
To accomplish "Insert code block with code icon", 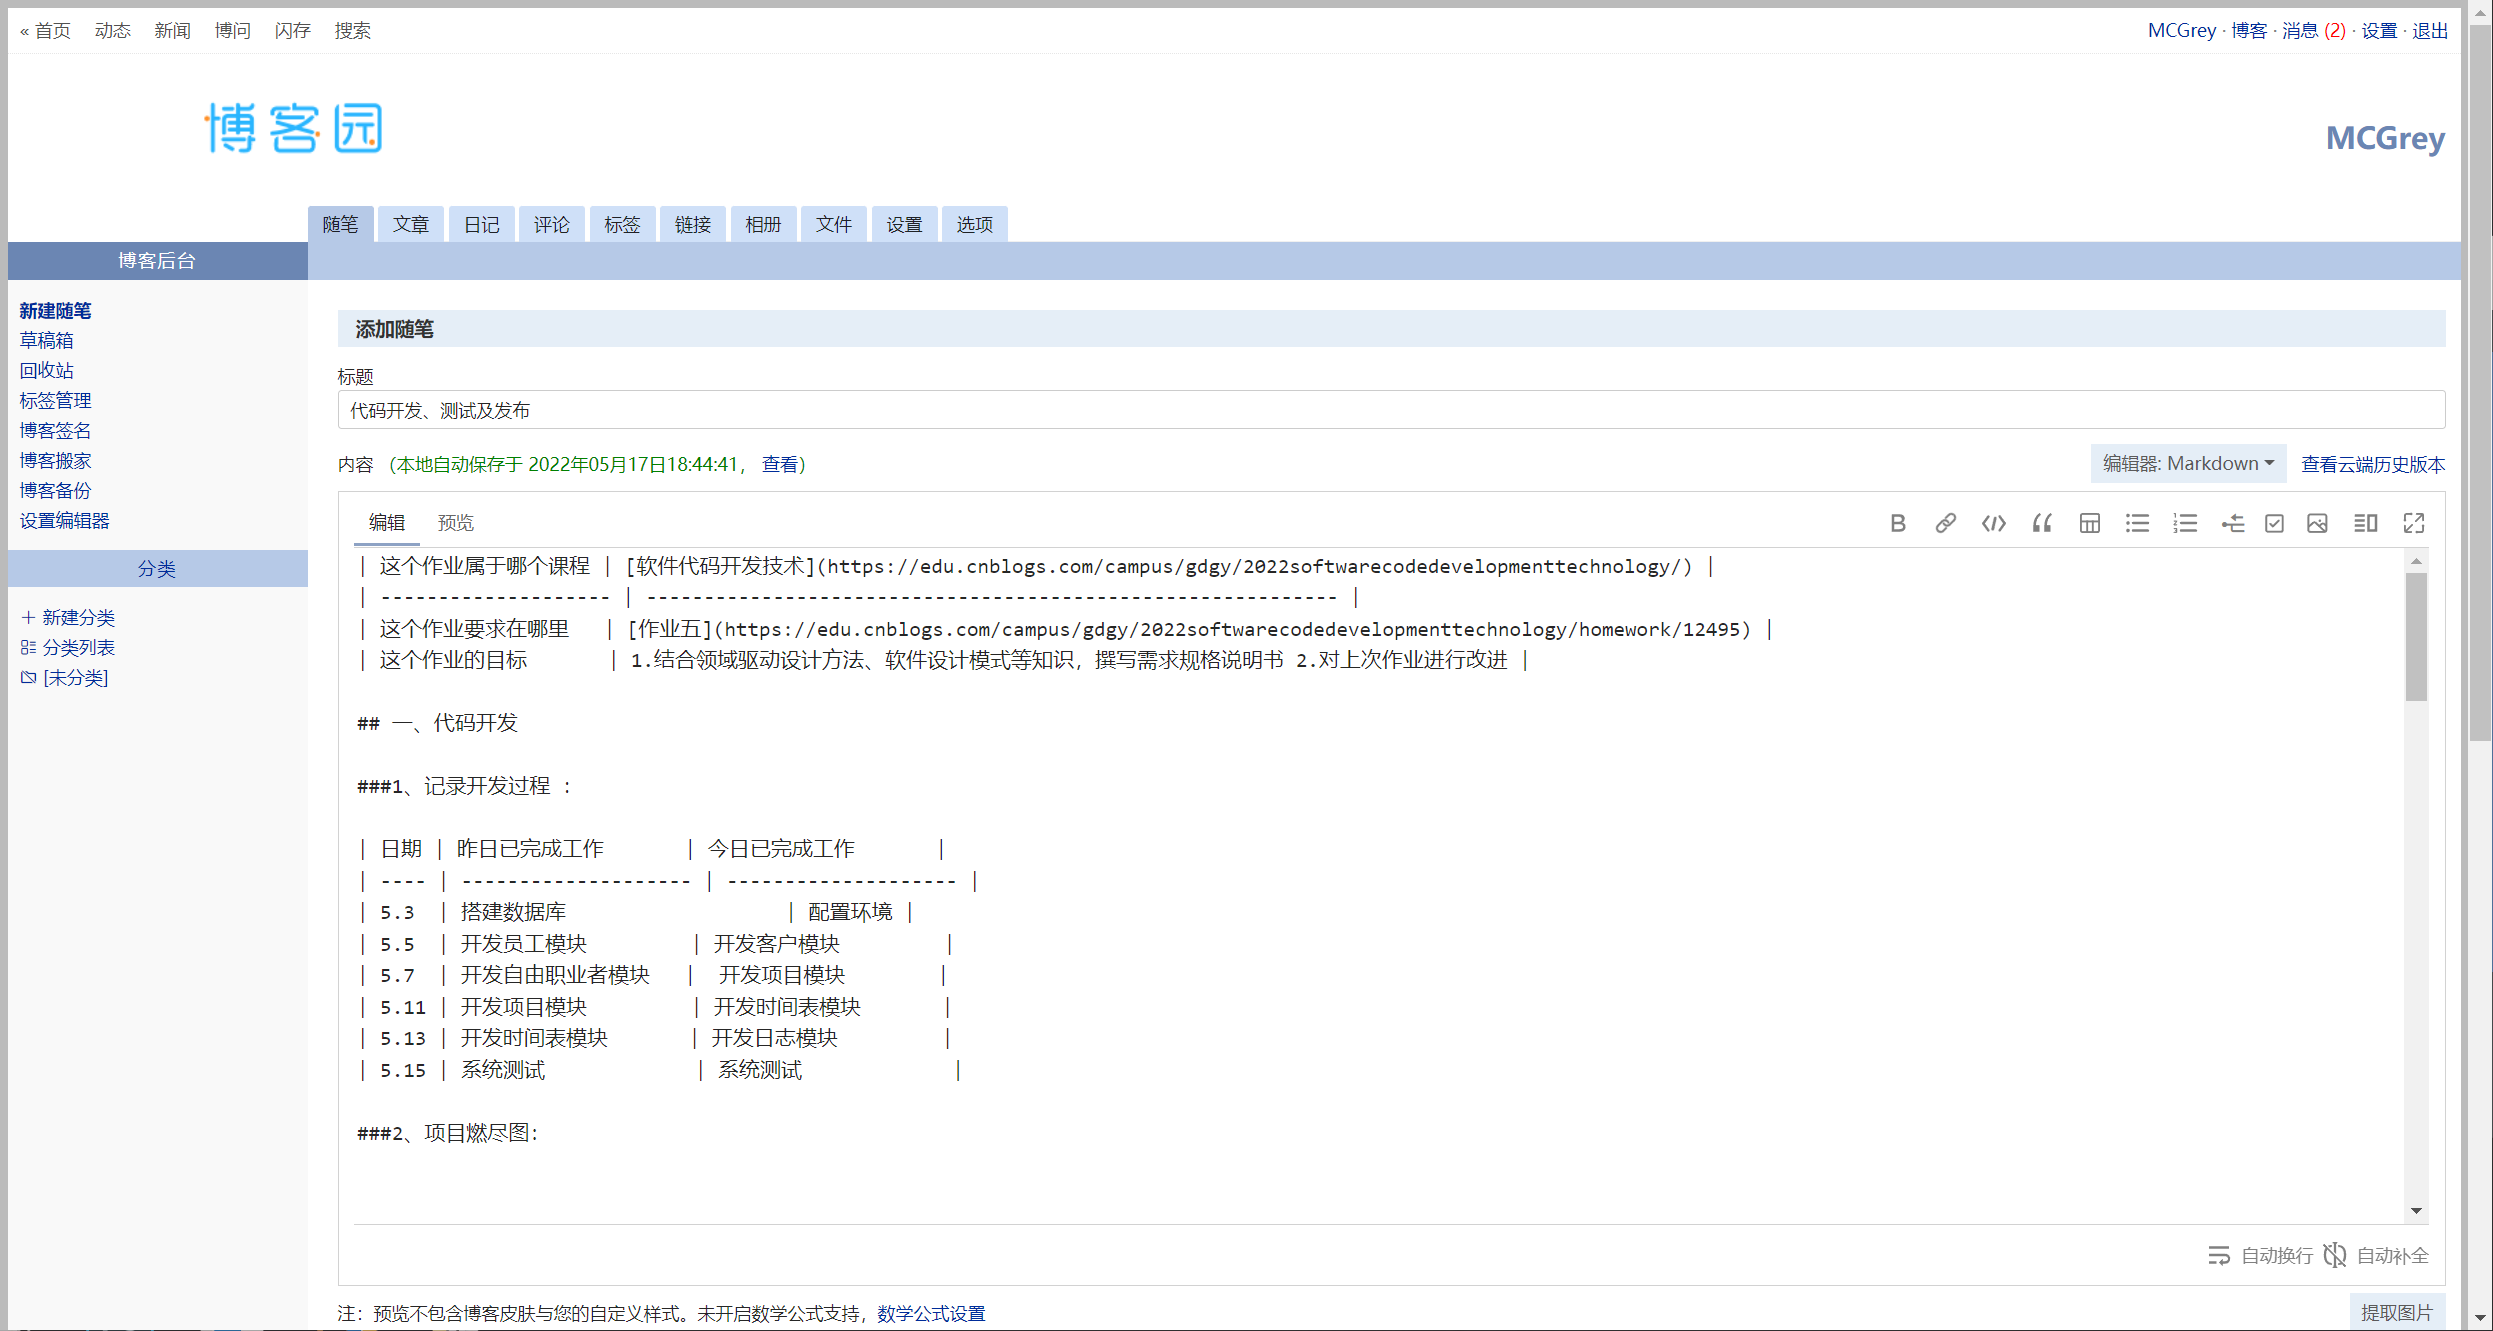I will point(1993,523).
